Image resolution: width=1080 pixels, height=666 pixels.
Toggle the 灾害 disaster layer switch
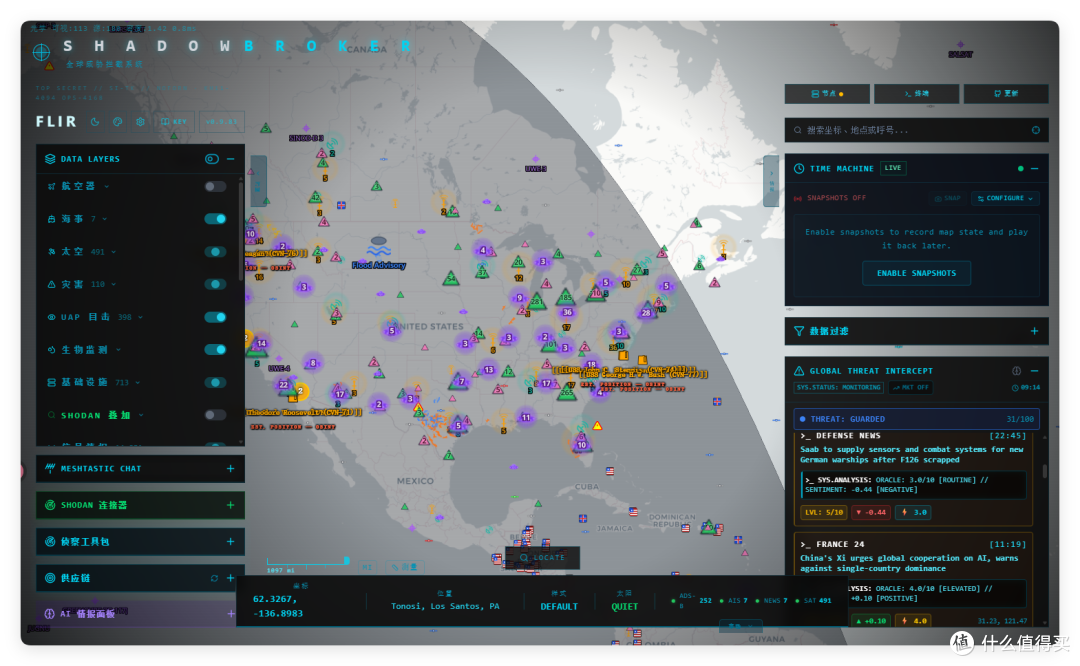pos(215,284)
